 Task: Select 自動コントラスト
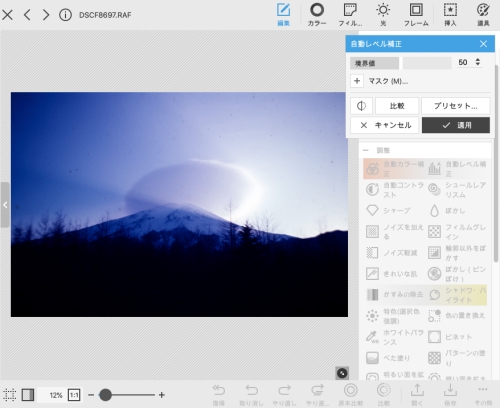pos(394,190)
